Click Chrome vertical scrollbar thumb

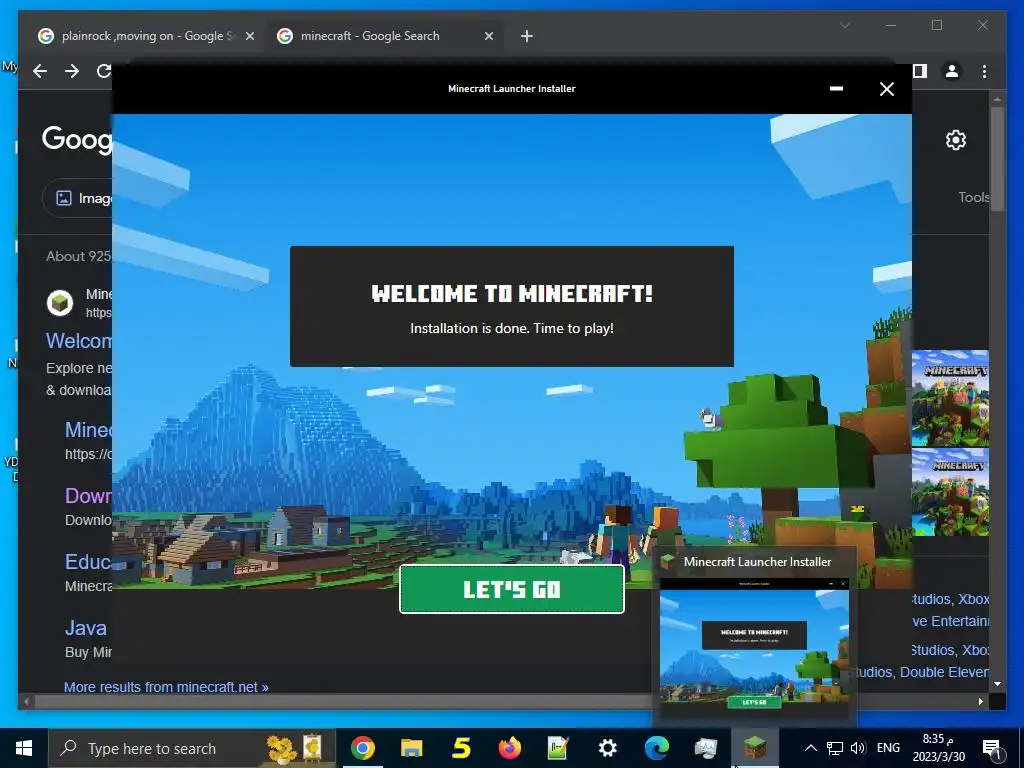[x=997, y=159]
